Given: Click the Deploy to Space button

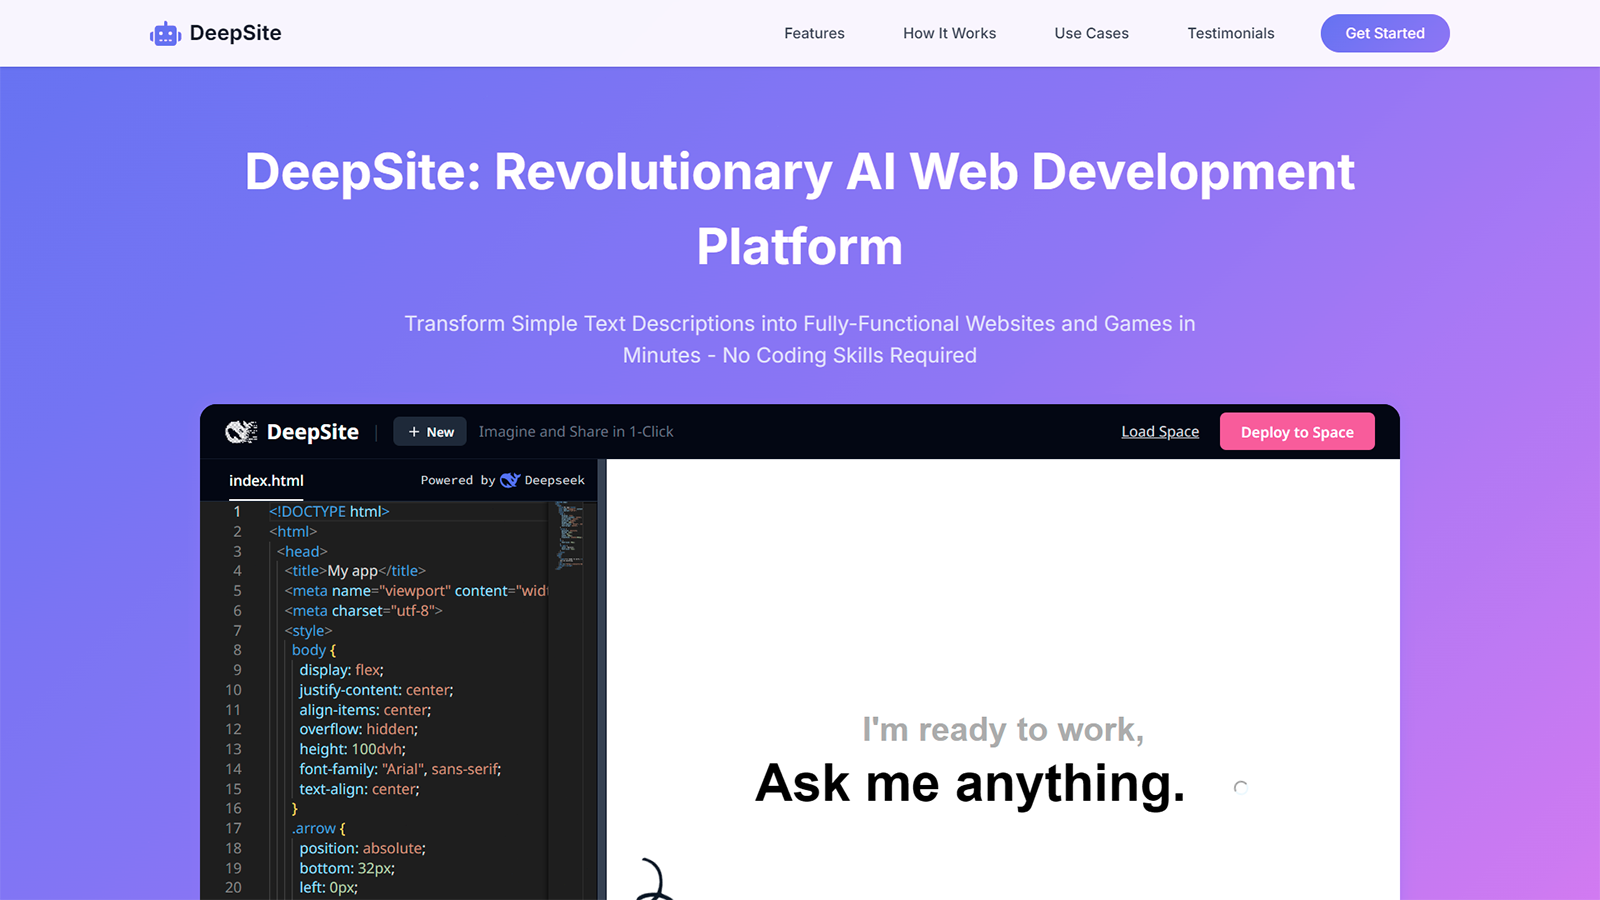Looking at the screenshot, I should [1297, 432].
